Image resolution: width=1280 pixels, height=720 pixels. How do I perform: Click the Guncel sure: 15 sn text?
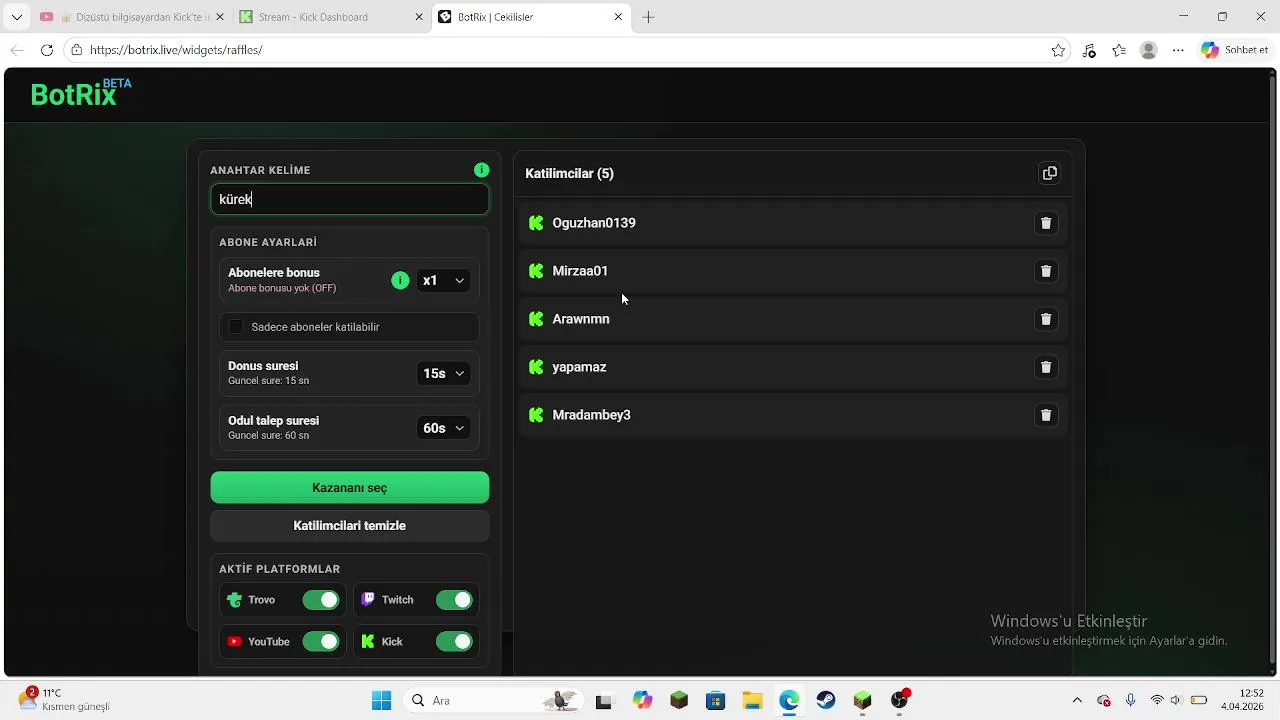(x=268, y=381)
